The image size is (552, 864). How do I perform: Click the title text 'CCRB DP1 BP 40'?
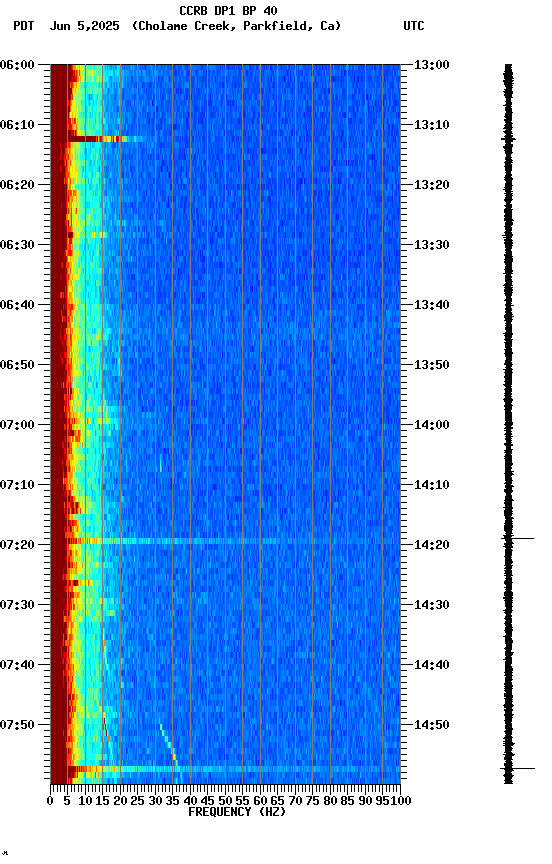(228, 11)
